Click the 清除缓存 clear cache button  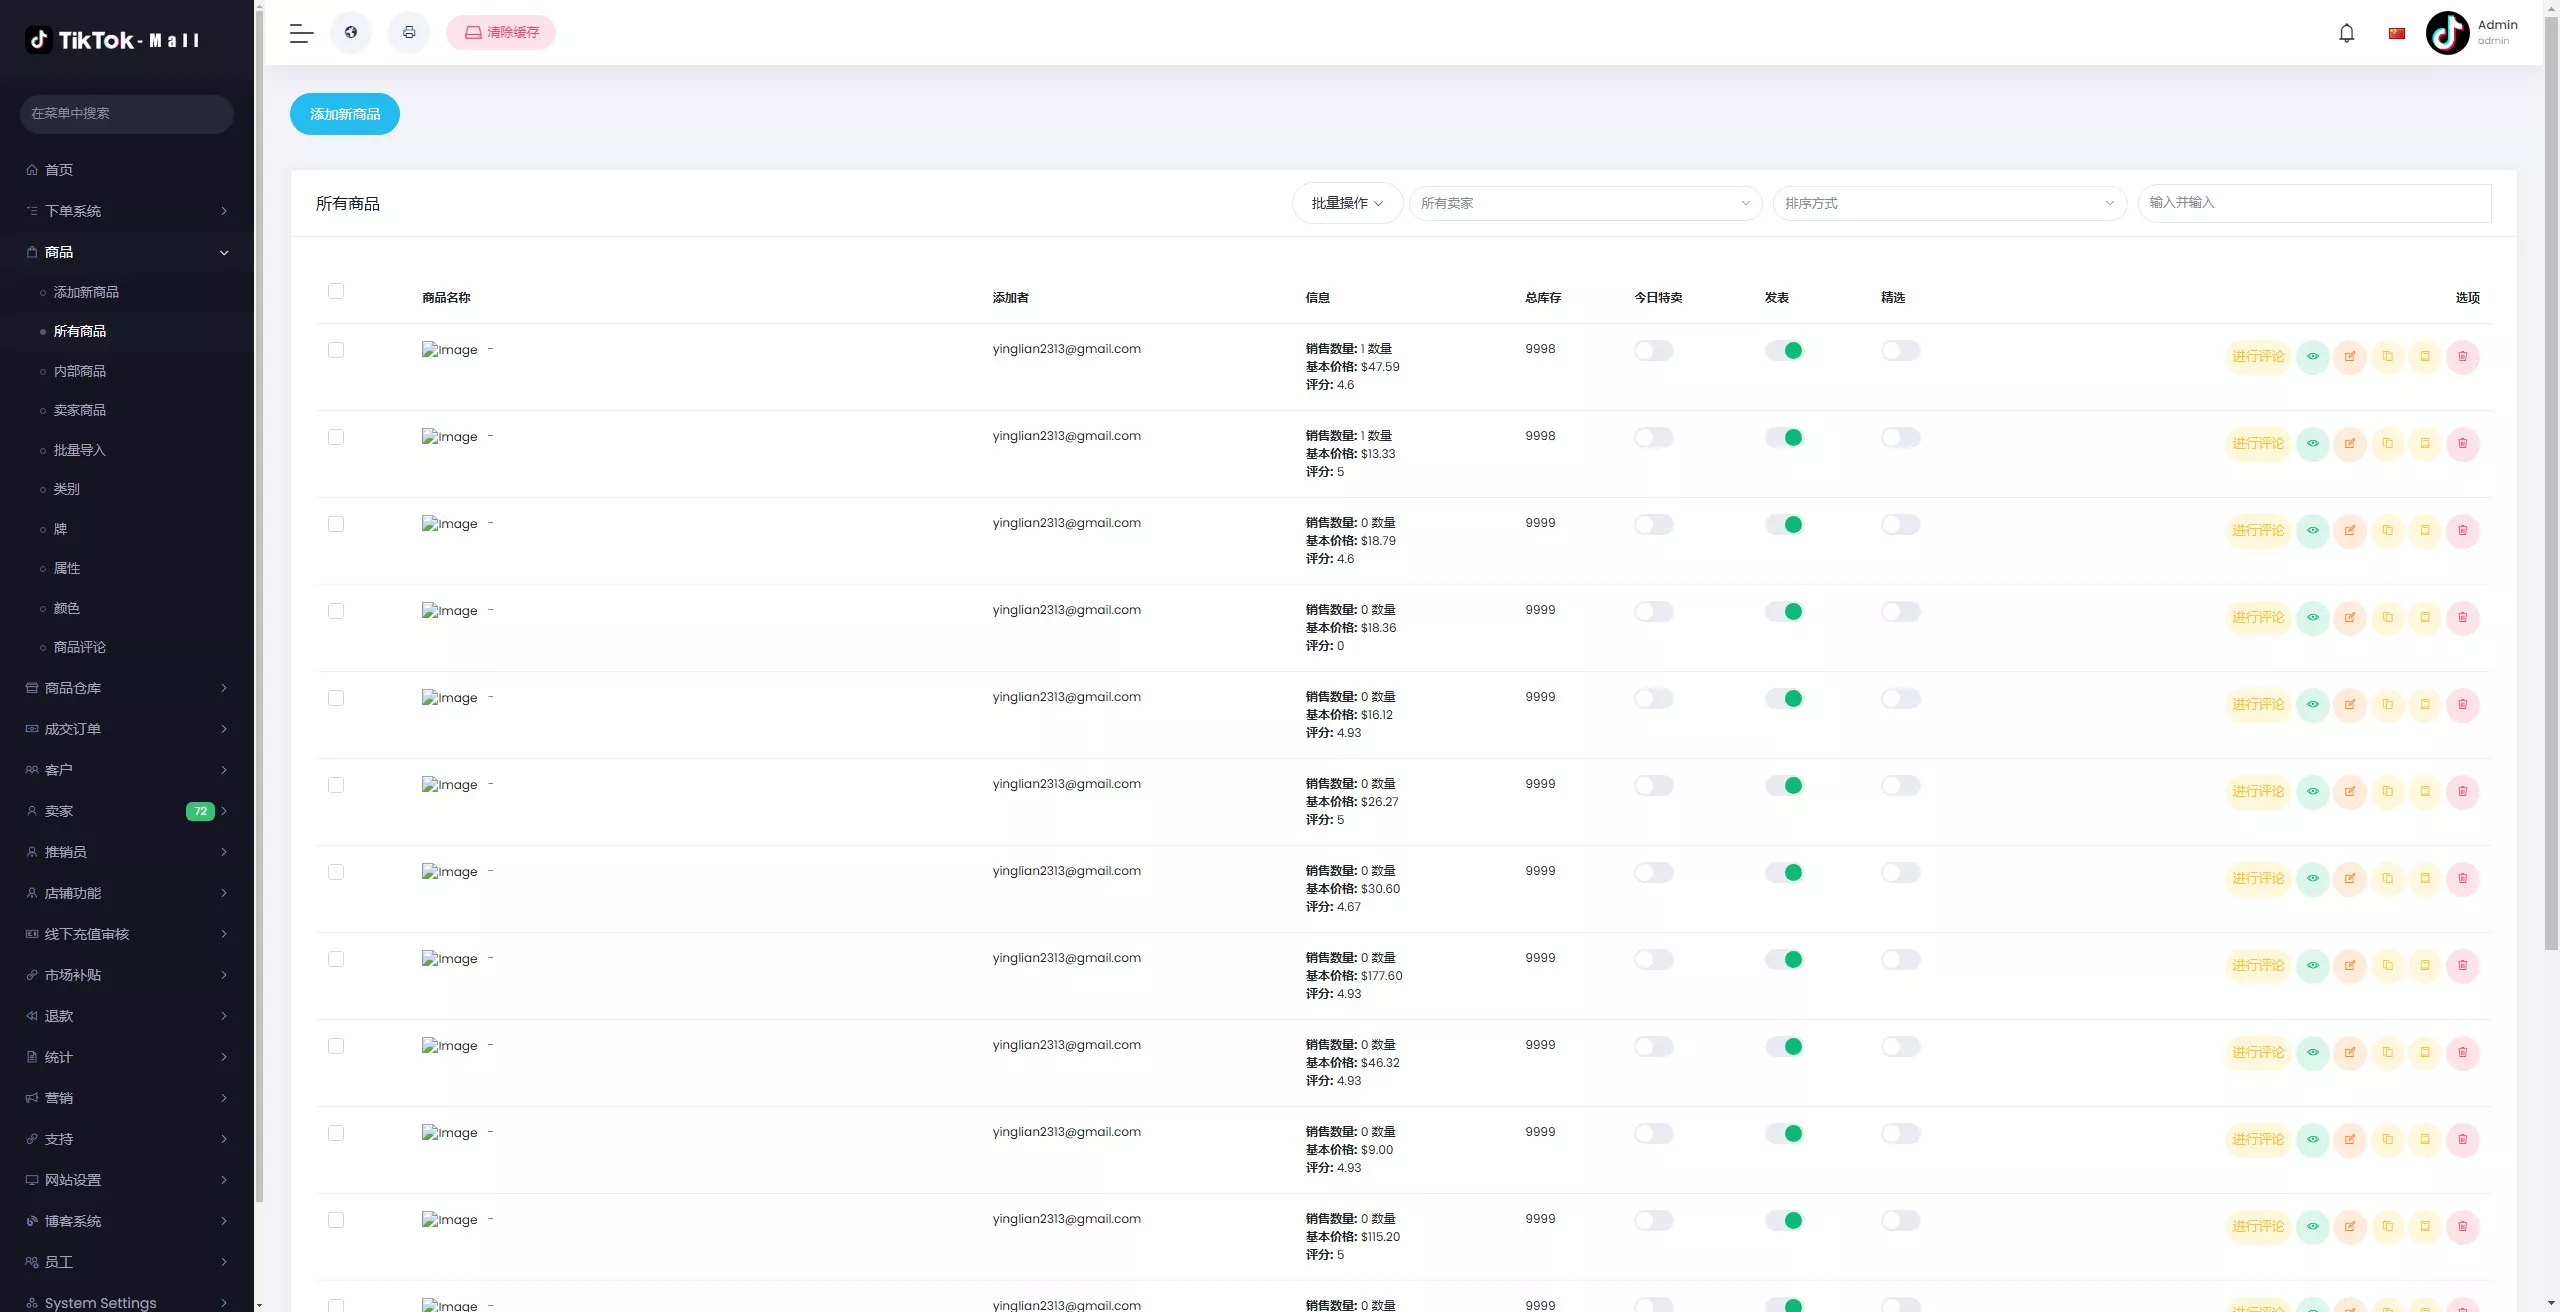point(501,33)
